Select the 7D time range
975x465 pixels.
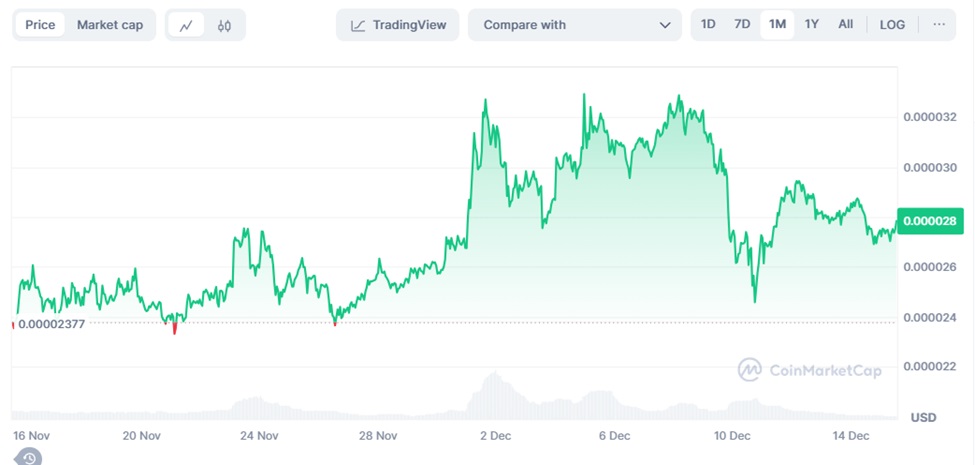click(x=742, y=24)
